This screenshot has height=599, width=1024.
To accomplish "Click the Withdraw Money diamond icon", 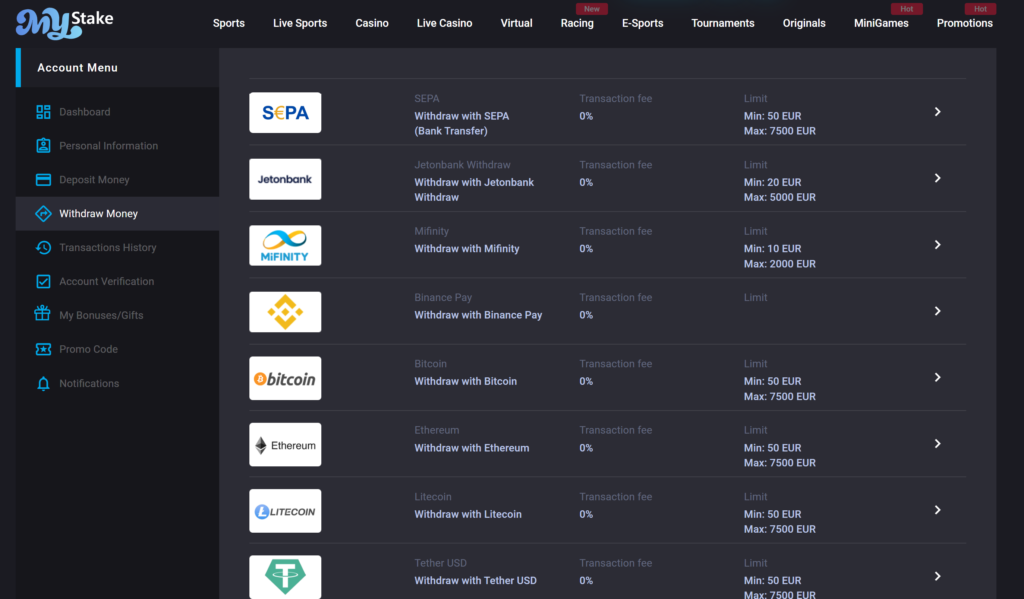I will click(43, 214).
